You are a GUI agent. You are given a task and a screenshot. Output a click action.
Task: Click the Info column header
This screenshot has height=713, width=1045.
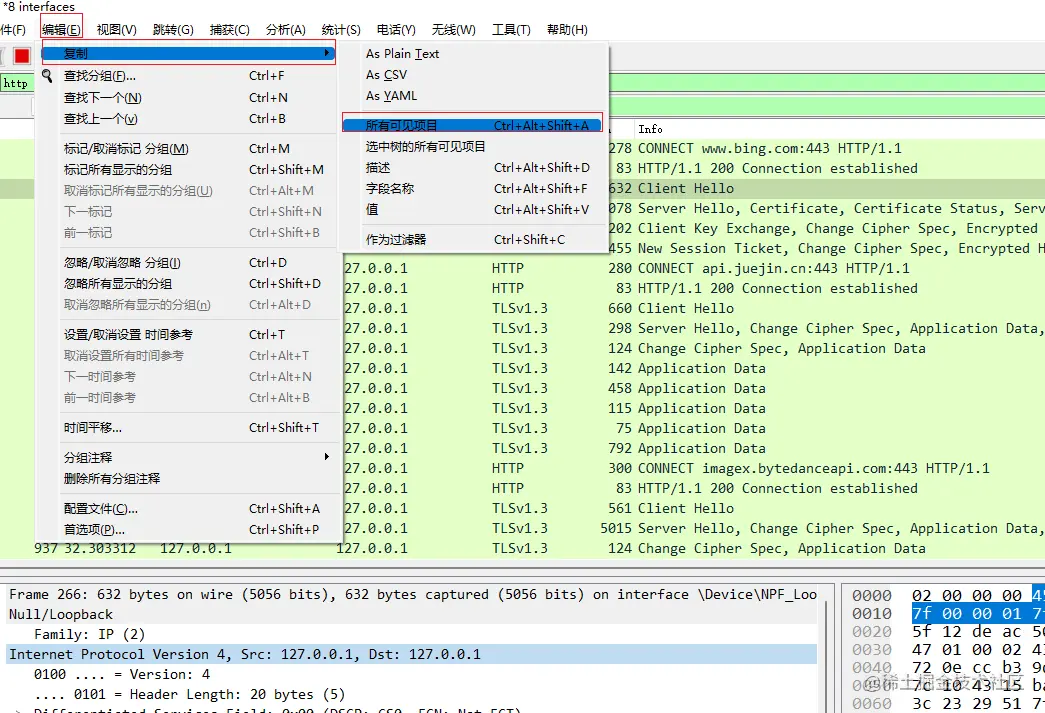650,129
